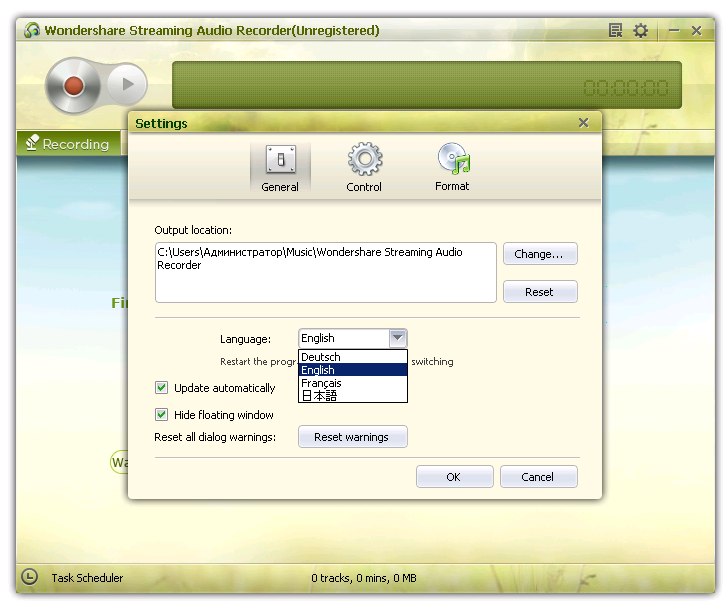The height and width of the screenshot is (611, 728).
Task: Click the Format tab label
Action: (452, 186)
